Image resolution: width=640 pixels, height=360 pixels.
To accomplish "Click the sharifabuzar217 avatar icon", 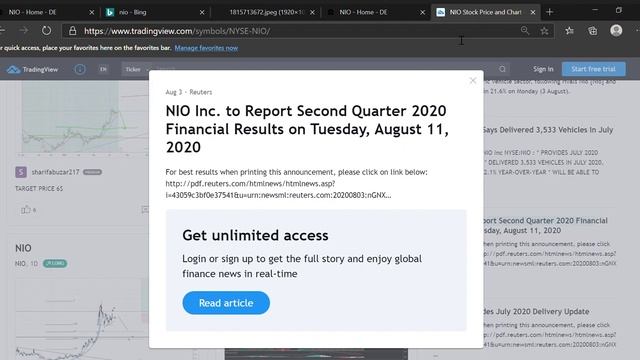I will point(21,172).
